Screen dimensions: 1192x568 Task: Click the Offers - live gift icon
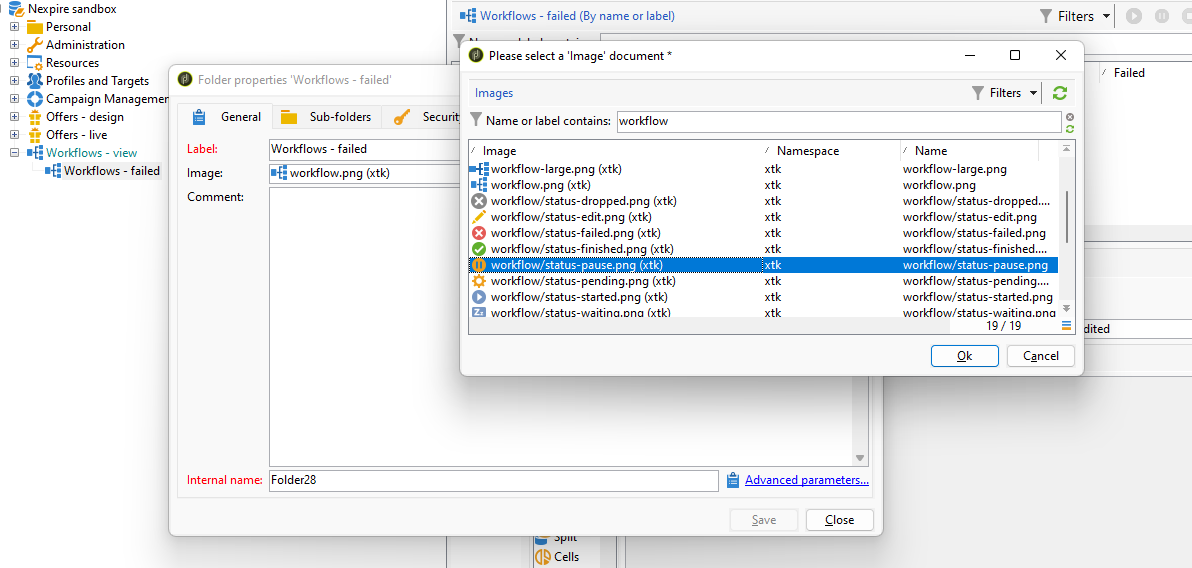pyautogui.click(x=35, y=135)
